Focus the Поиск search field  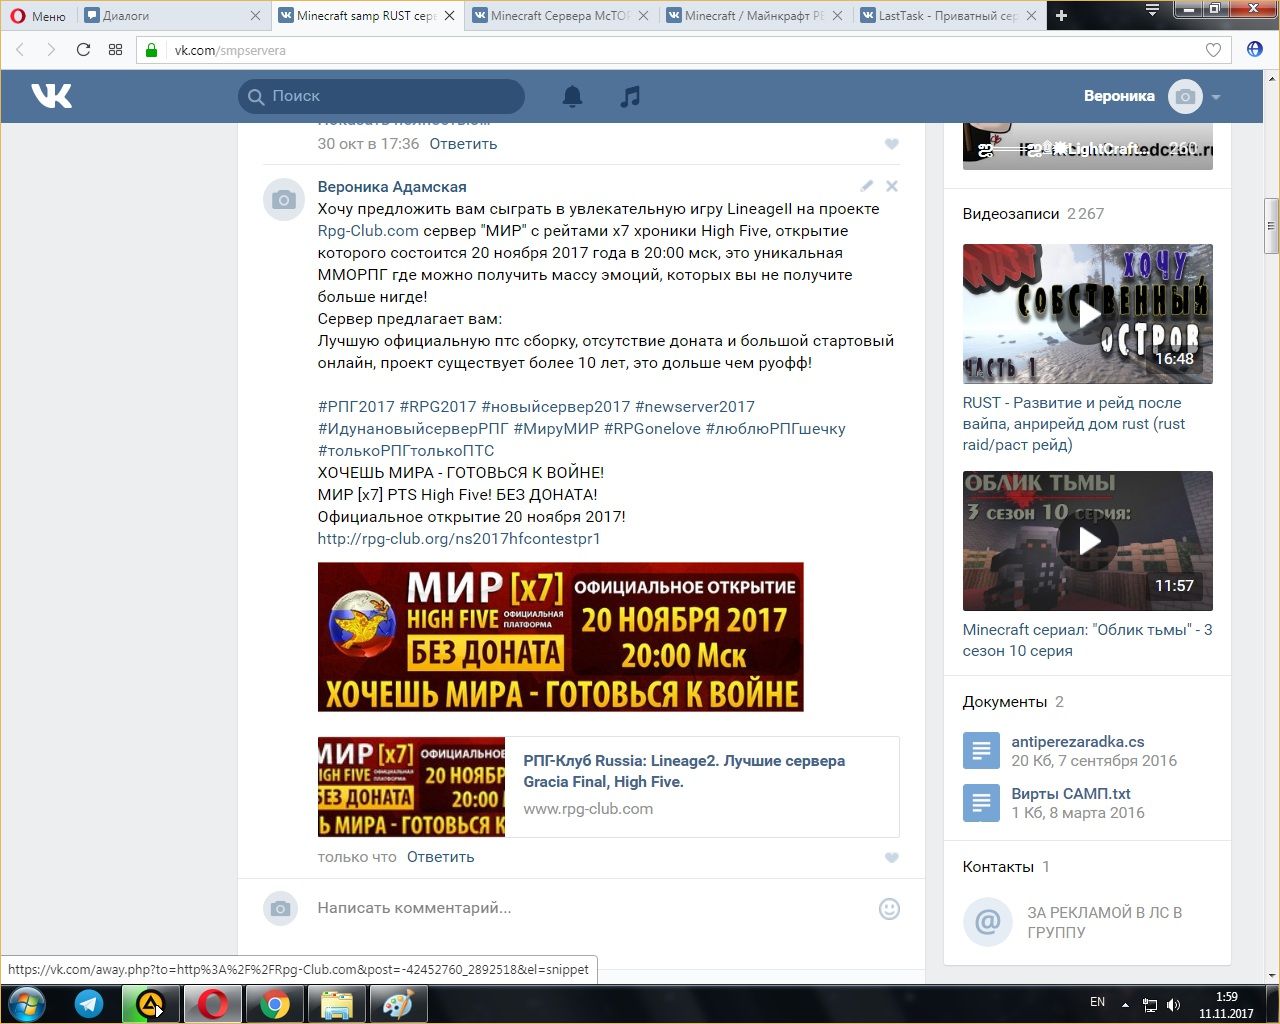pos(381,96)
